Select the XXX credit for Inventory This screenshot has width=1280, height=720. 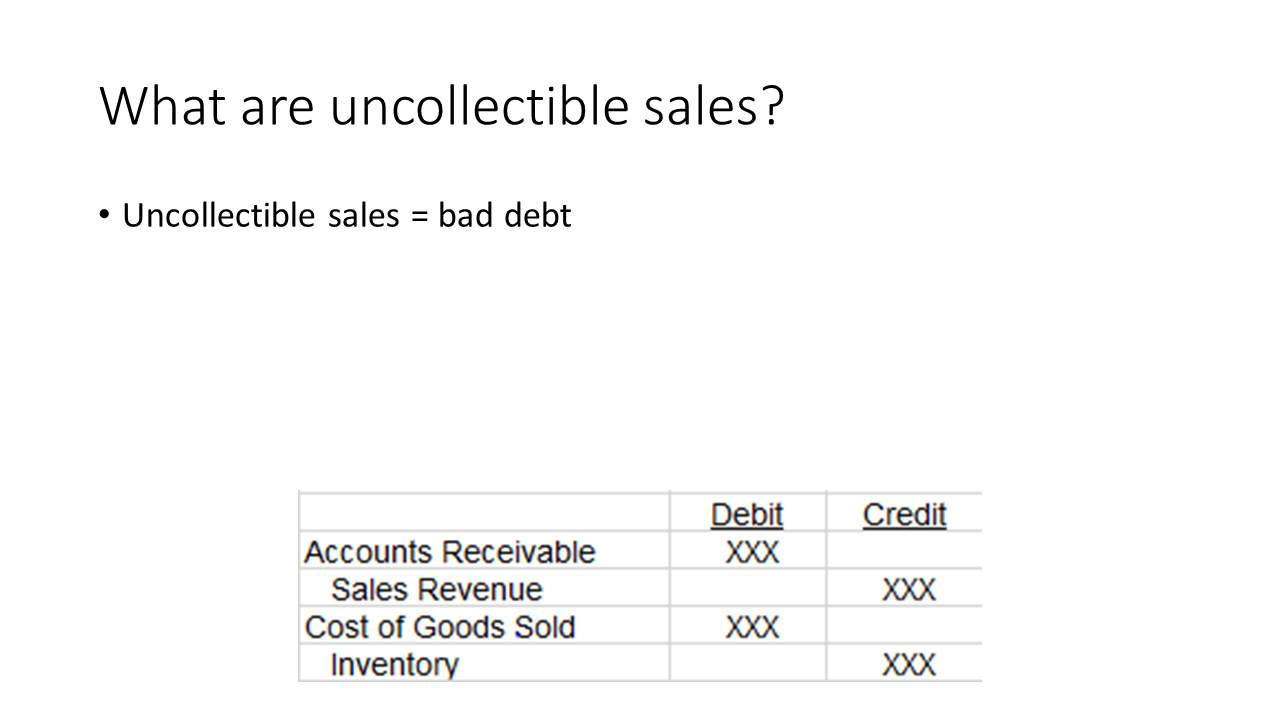point(908,665)
